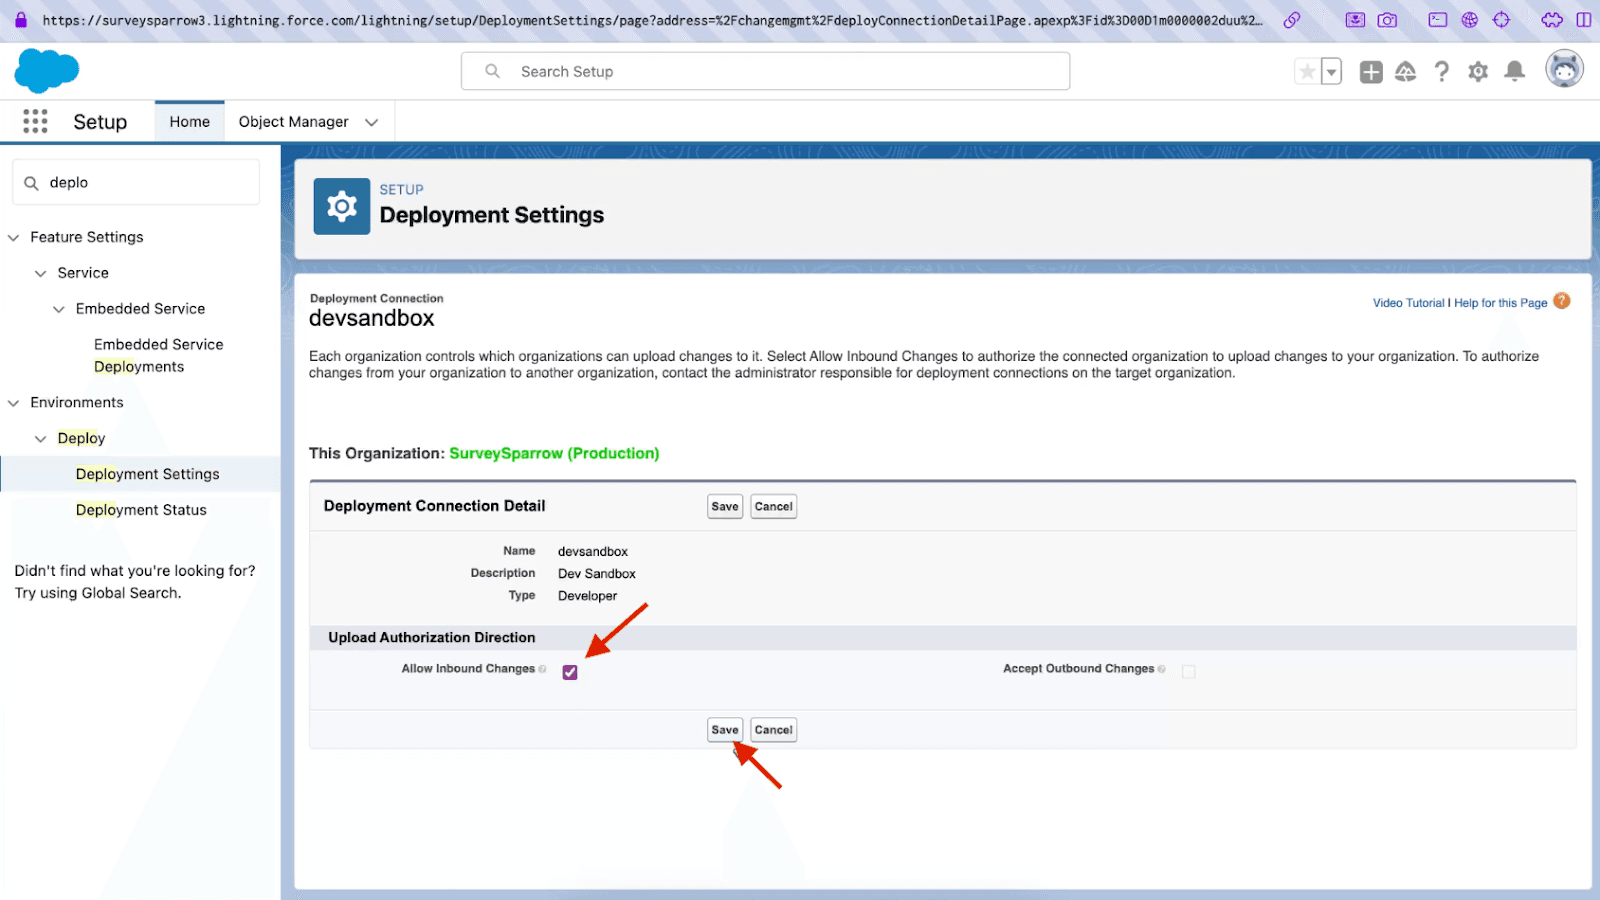Collapse the Environments tree section

(x=14, y=403)
